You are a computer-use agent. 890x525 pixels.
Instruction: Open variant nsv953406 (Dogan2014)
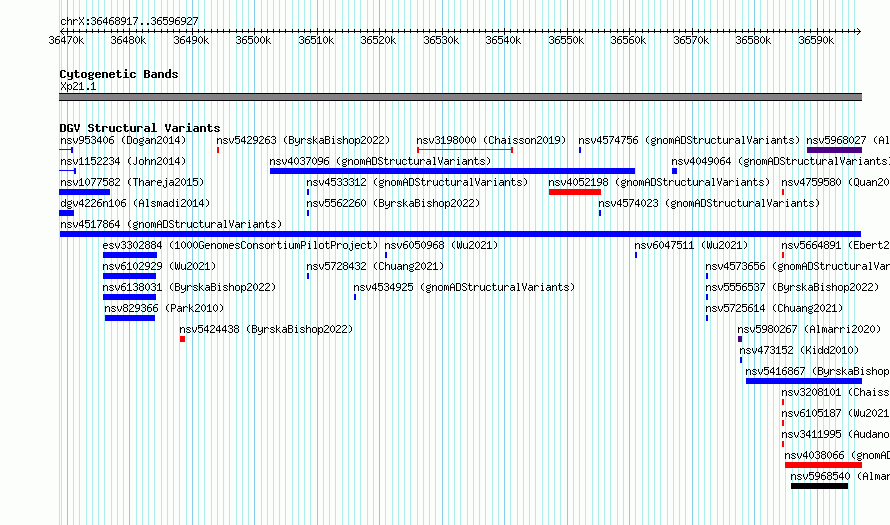click(x=123, y=140)
